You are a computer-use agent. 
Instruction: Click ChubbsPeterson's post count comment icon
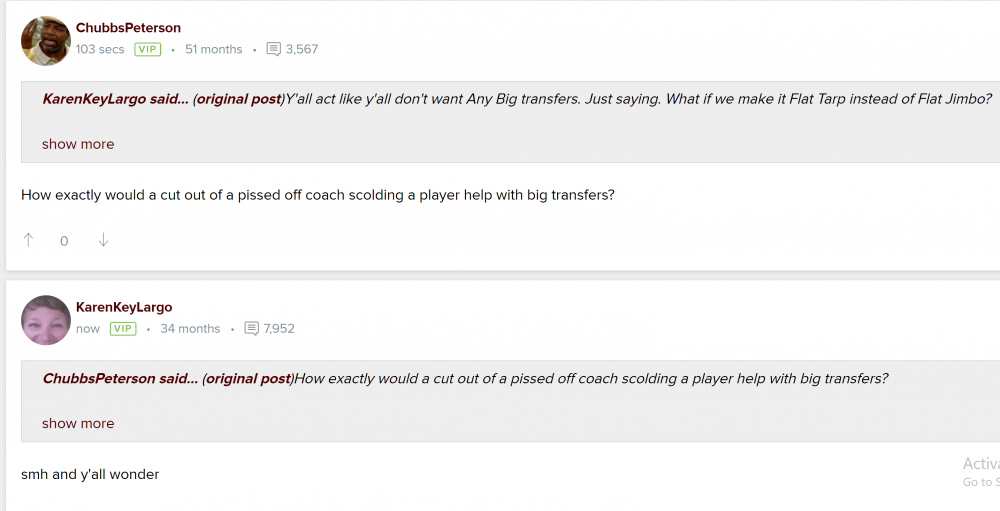tap(274, 49)
